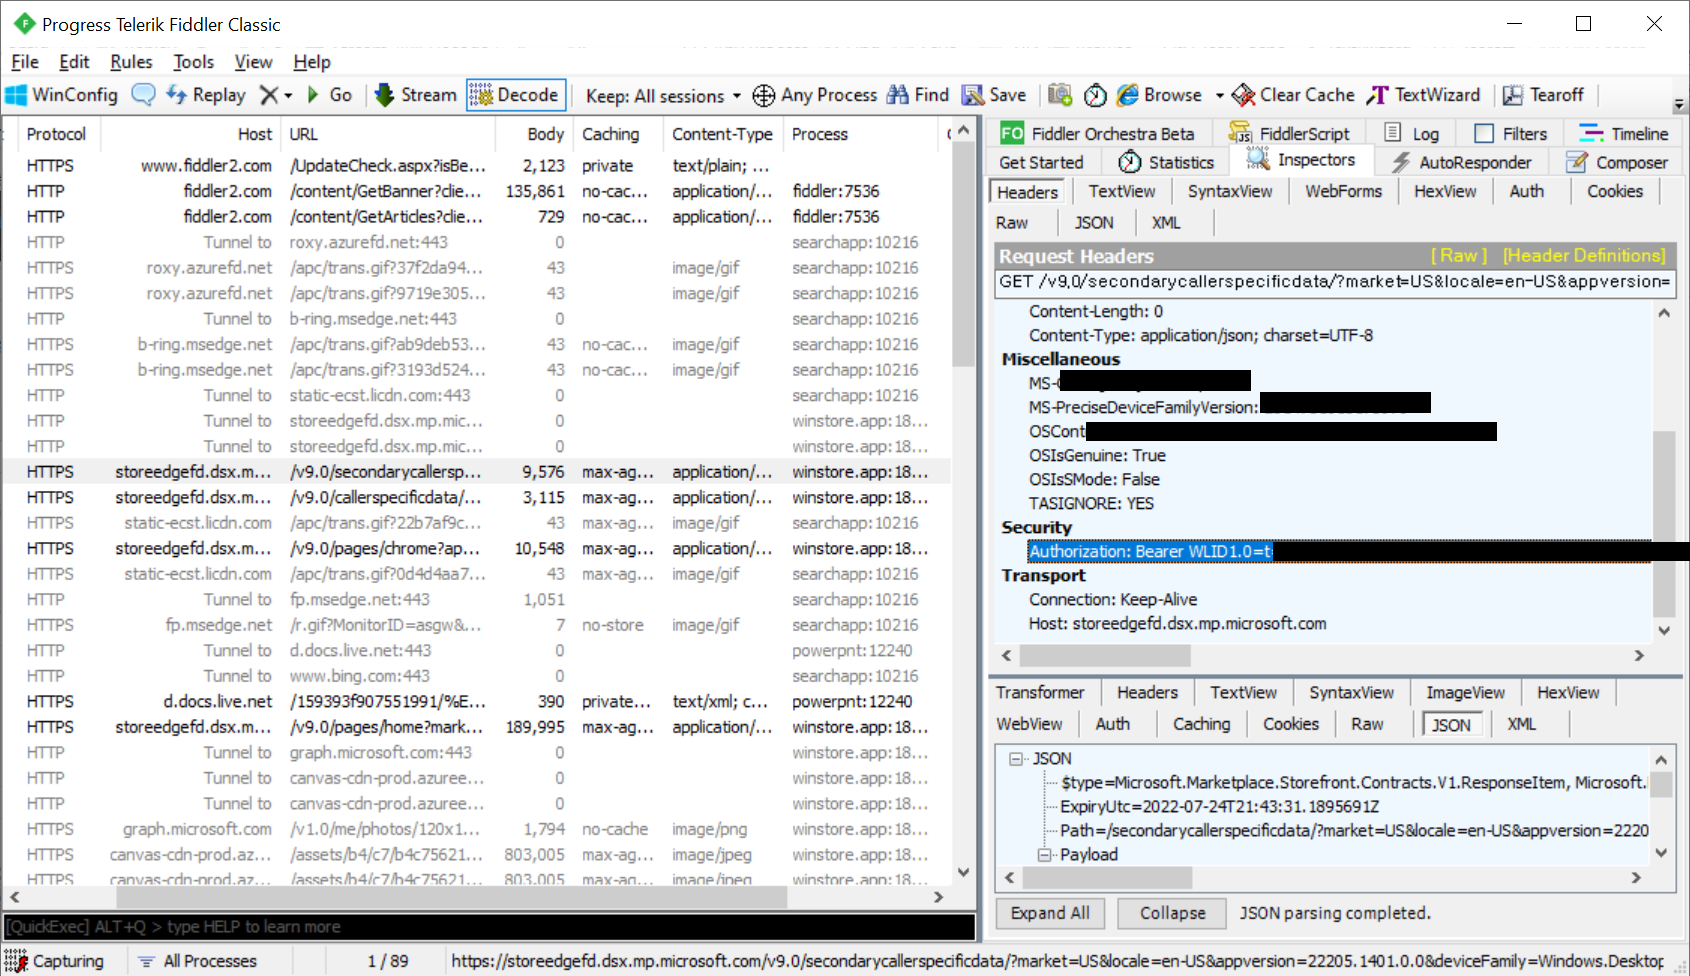Click the Tearoff button
The height and width of the screenshot is (976, 1690).
point(1543,95)
